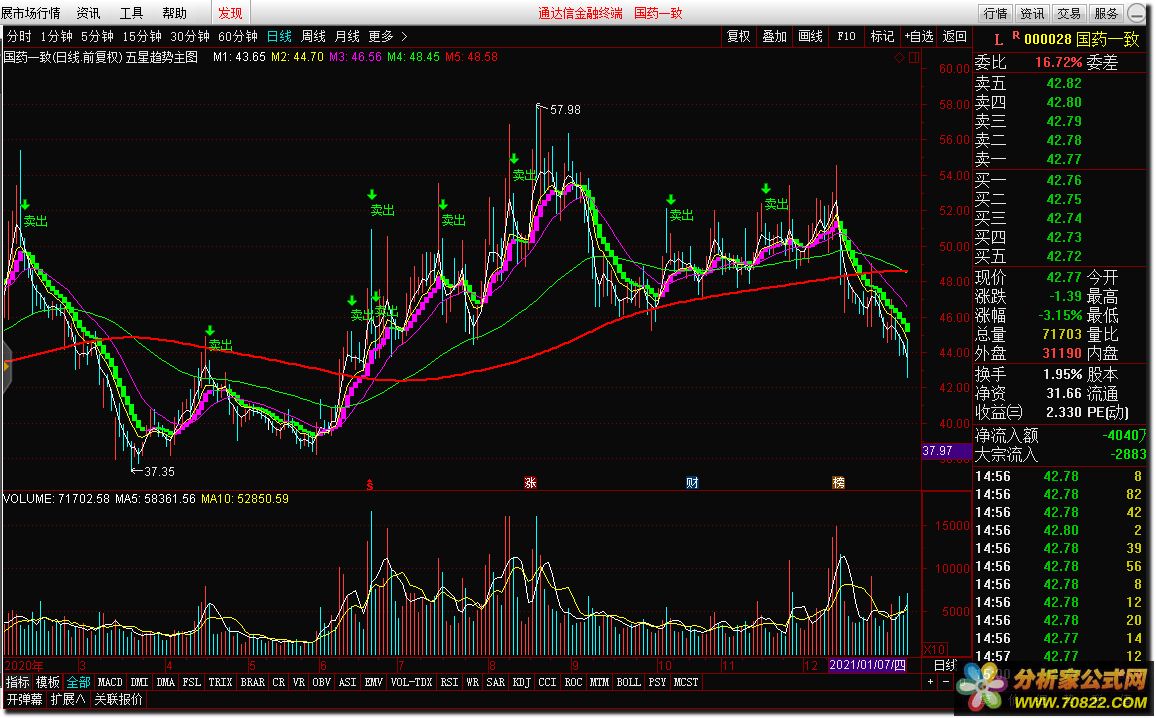Switch to 周线 weekly chart

[x=313, y=36]
